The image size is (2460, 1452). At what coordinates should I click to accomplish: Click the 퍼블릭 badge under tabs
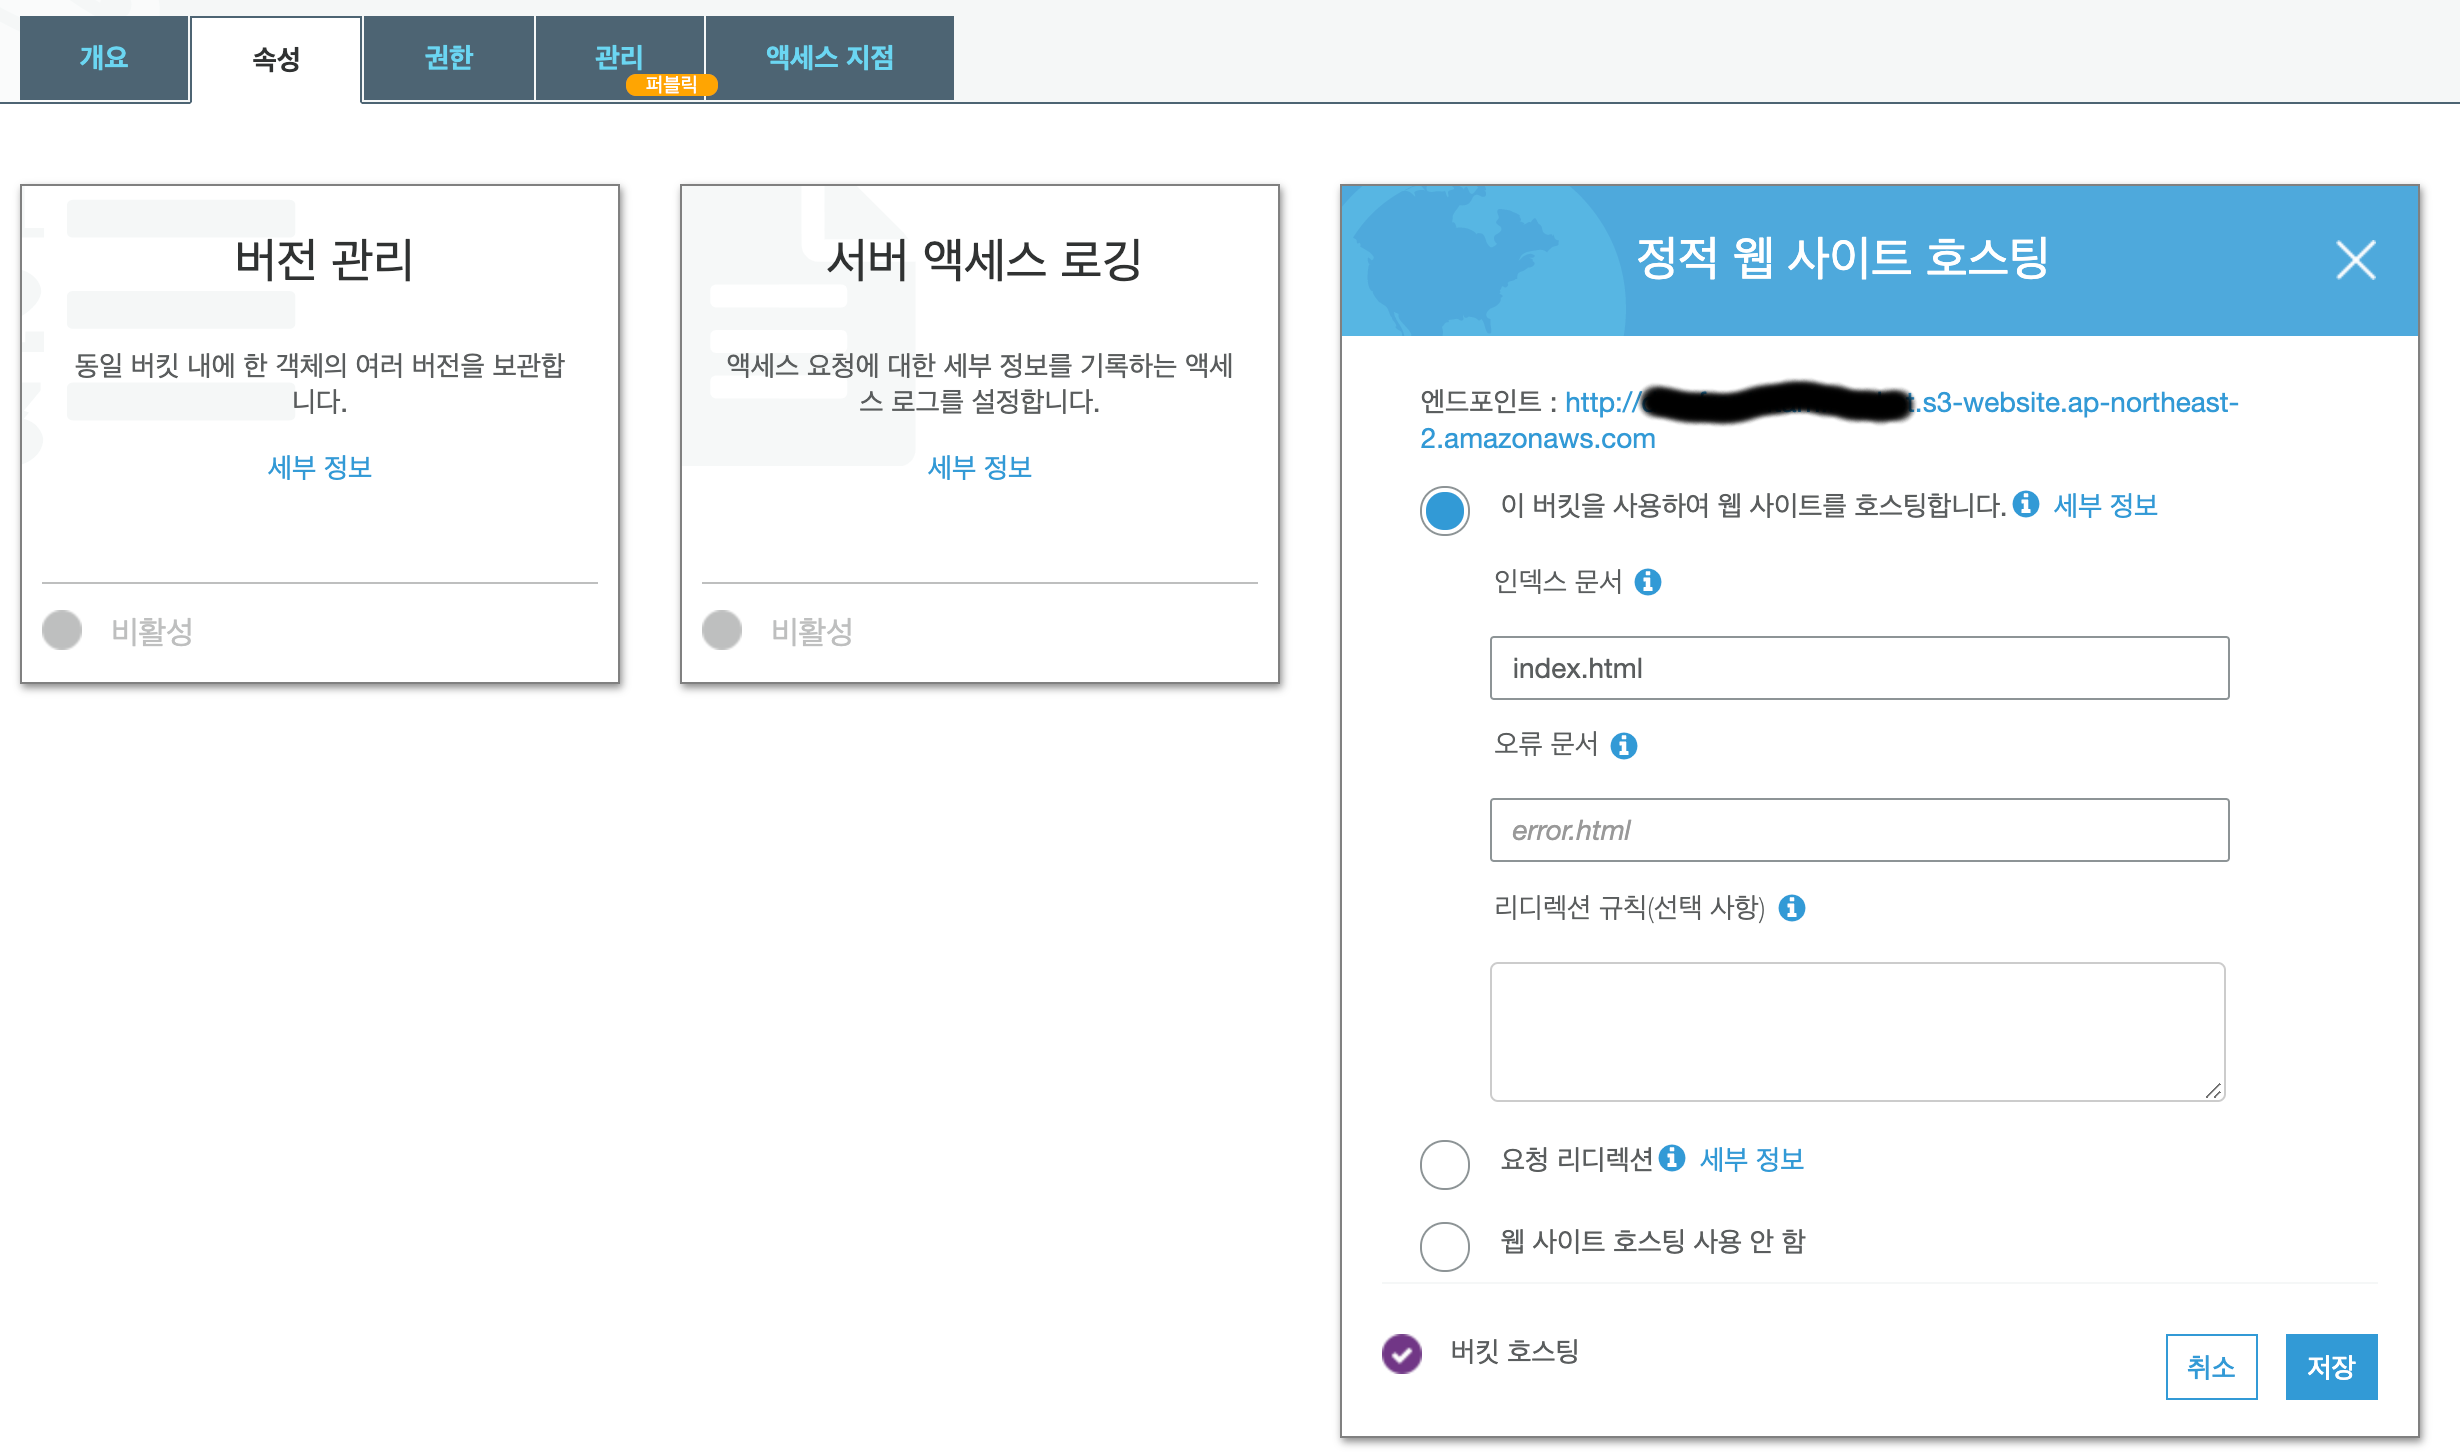click(x=671, y=85)
